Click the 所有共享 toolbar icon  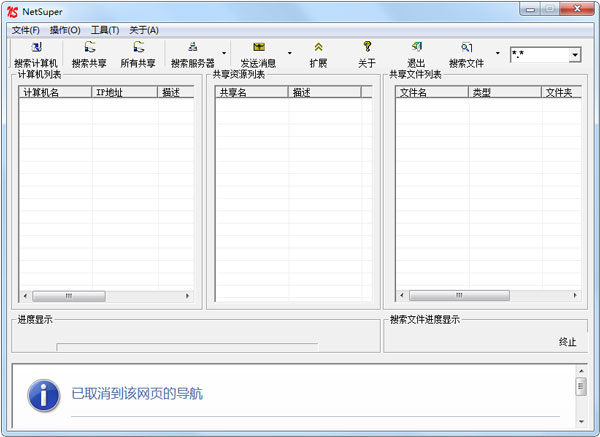coord(139,47)
